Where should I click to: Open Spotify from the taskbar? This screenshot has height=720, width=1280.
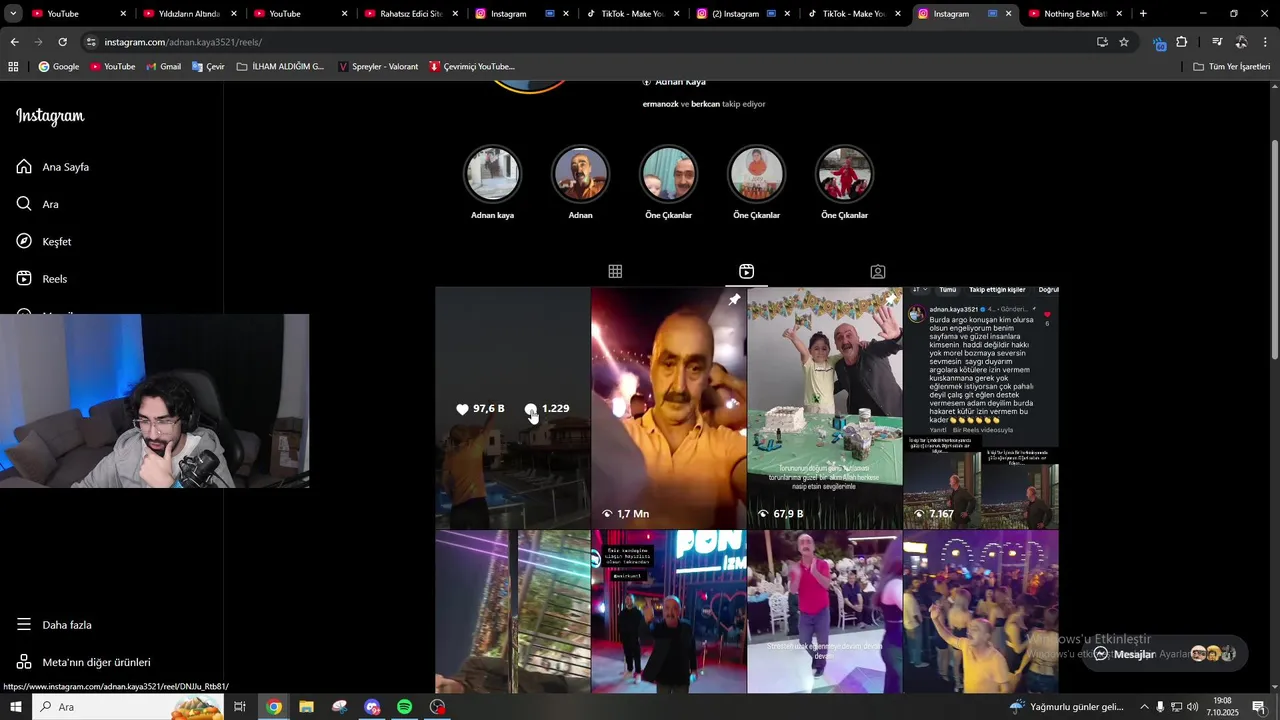[404, 707]
